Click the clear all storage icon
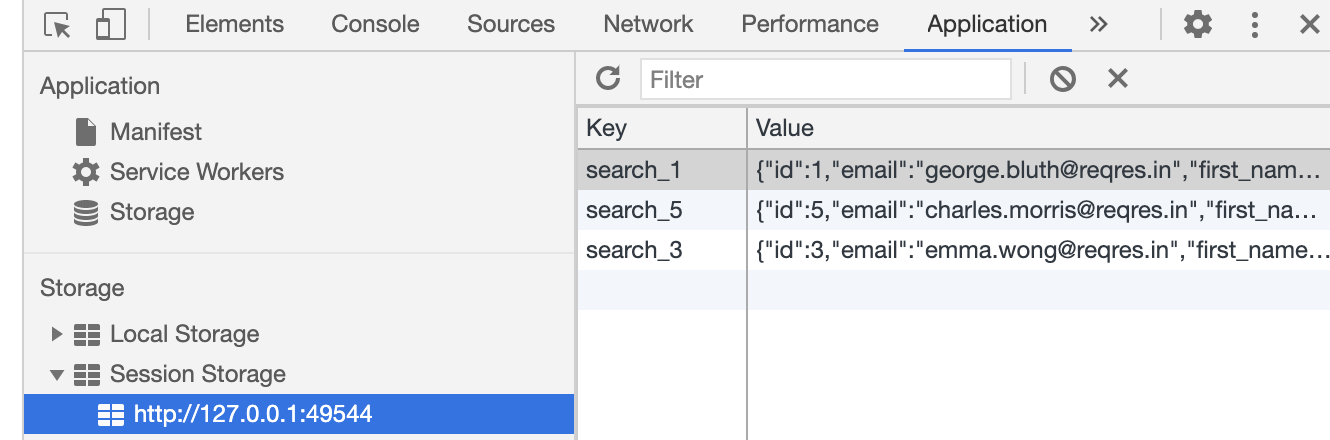This screenshot has height=440, width=1330. click(x=1062, y=78)
